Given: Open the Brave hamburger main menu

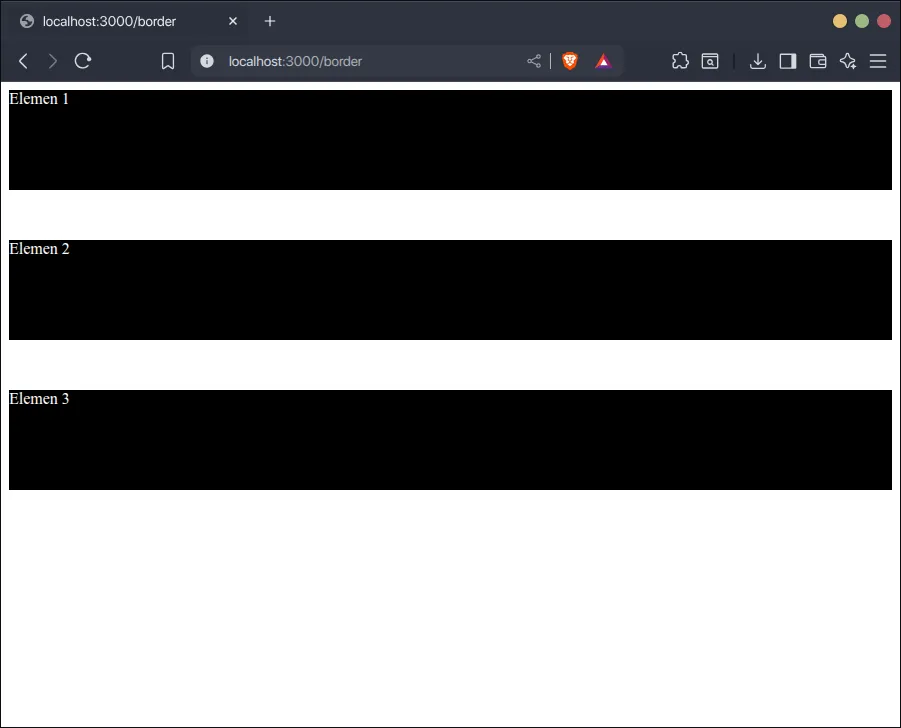Looking at the screenshot, I should tap(878, 61).
